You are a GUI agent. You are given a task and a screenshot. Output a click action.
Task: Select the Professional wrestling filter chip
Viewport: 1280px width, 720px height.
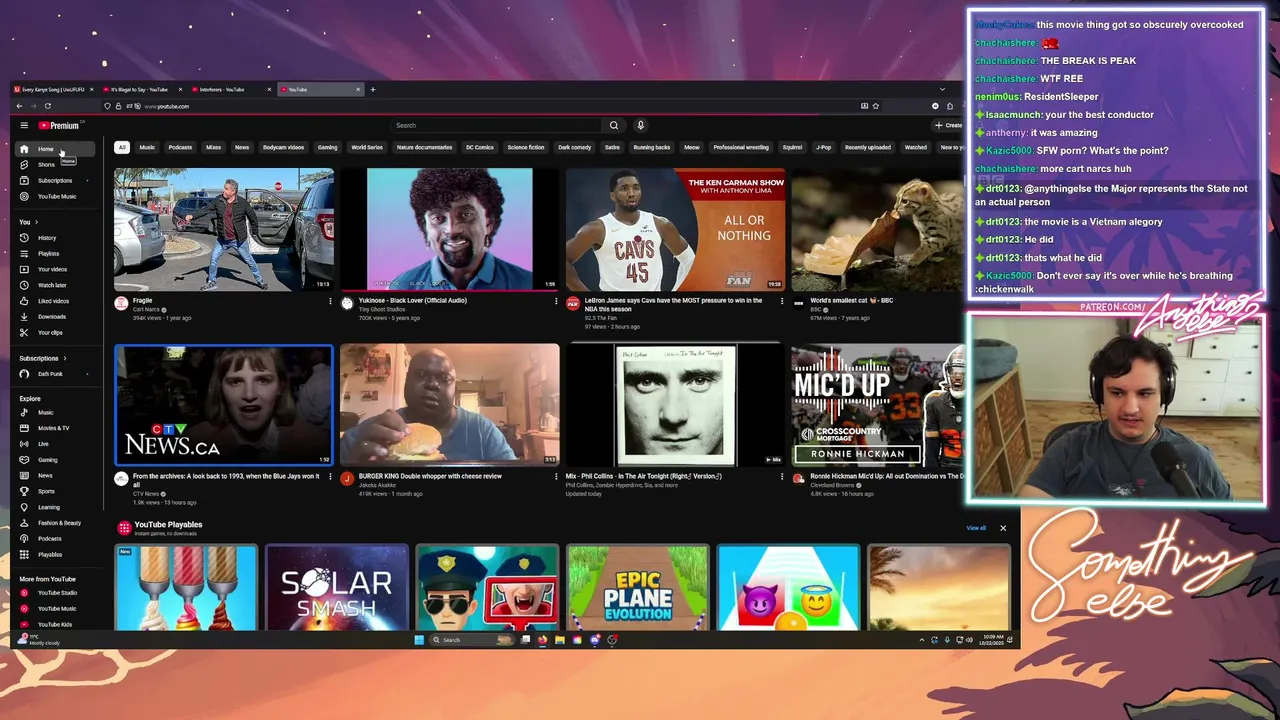[741, 147]
